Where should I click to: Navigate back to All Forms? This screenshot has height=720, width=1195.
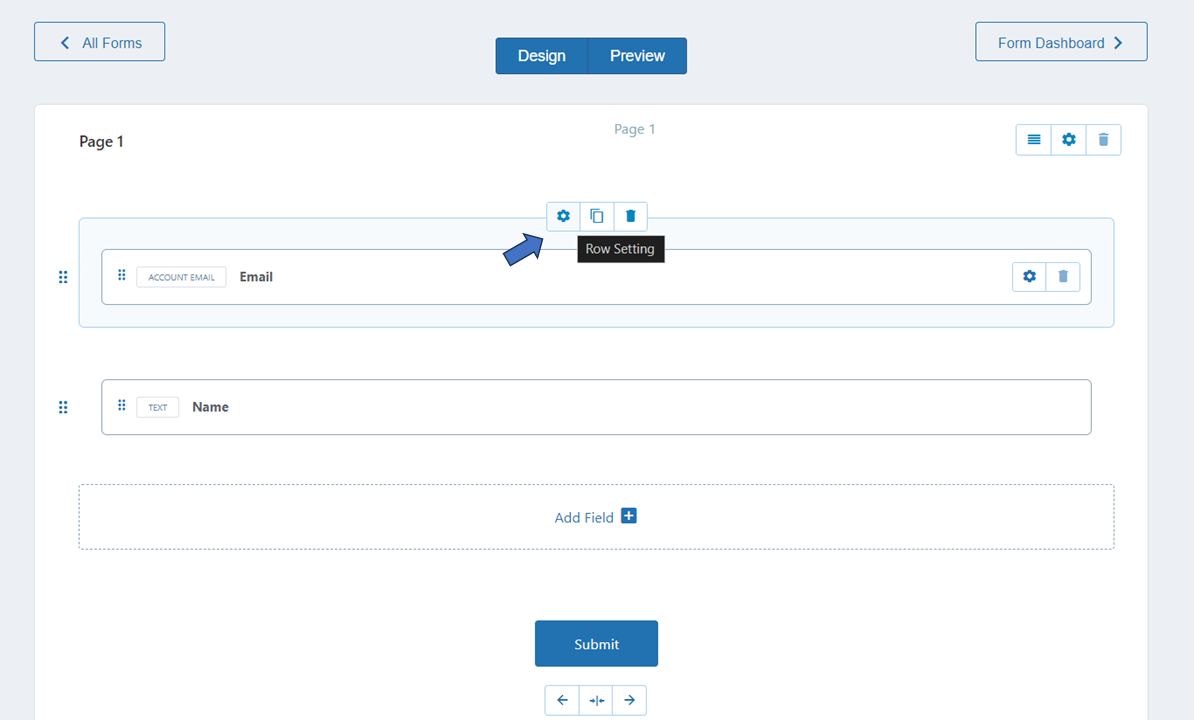[99, 42]
